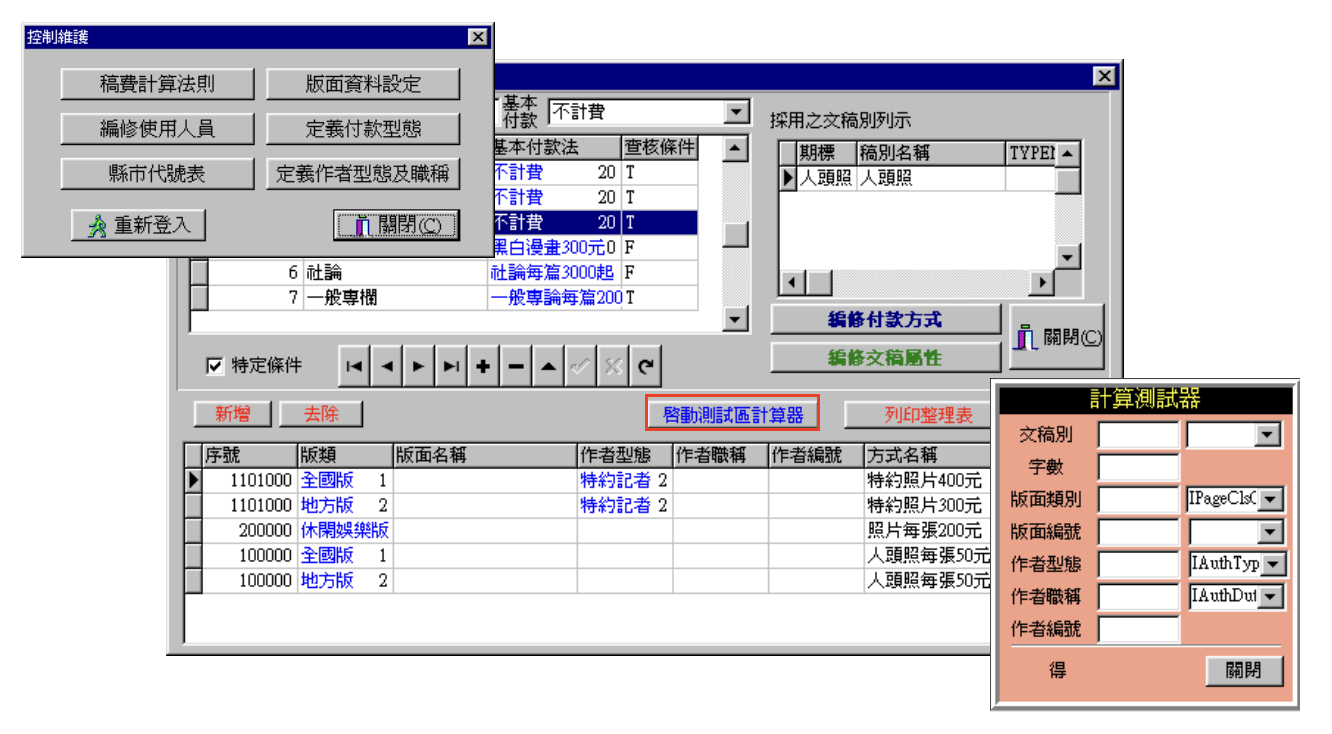Screen dimensions: 1332x734
Task: Click the edit record triangle icon
Action: (x=548, y=367)
